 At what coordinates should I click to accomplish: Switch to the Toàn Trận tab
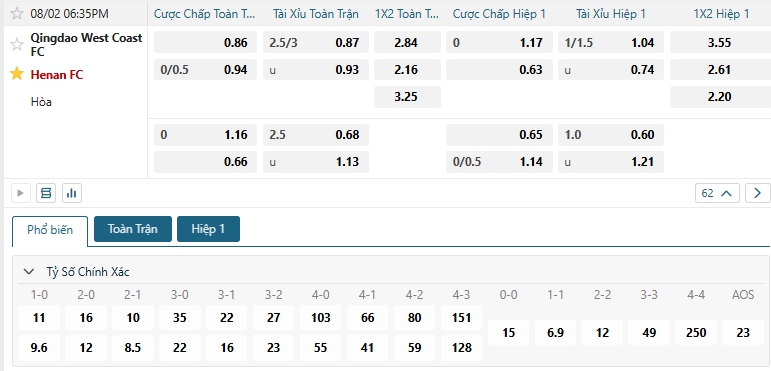133,229
